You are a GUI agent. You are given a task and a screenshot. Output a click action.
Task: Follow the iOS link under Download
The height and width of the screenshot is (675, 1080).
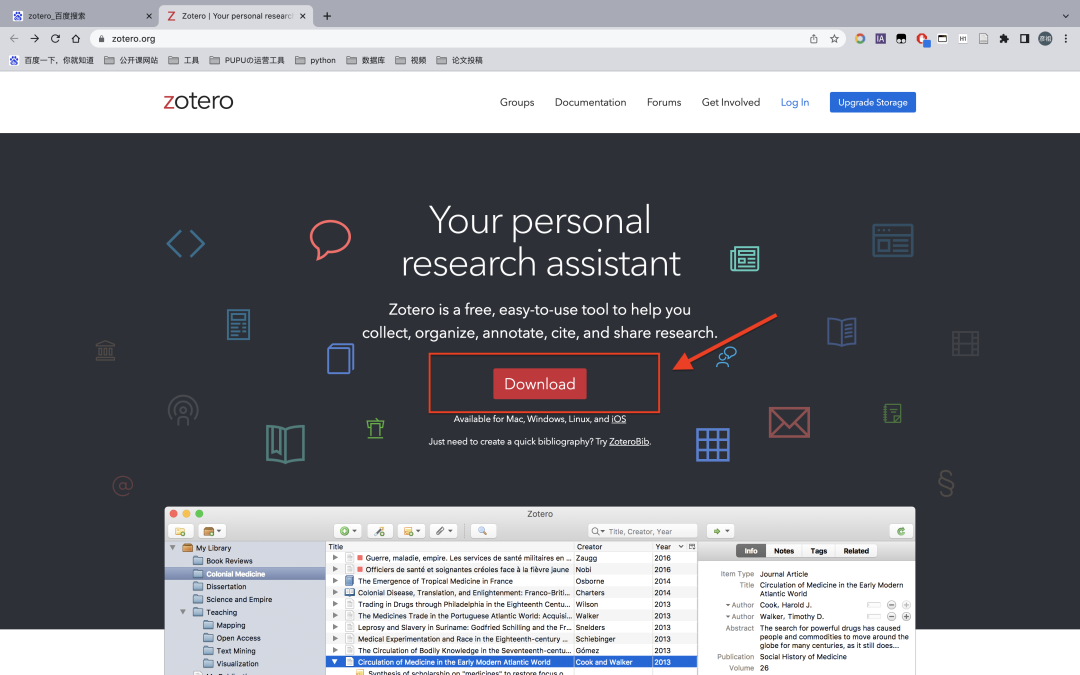click(619, 419)
